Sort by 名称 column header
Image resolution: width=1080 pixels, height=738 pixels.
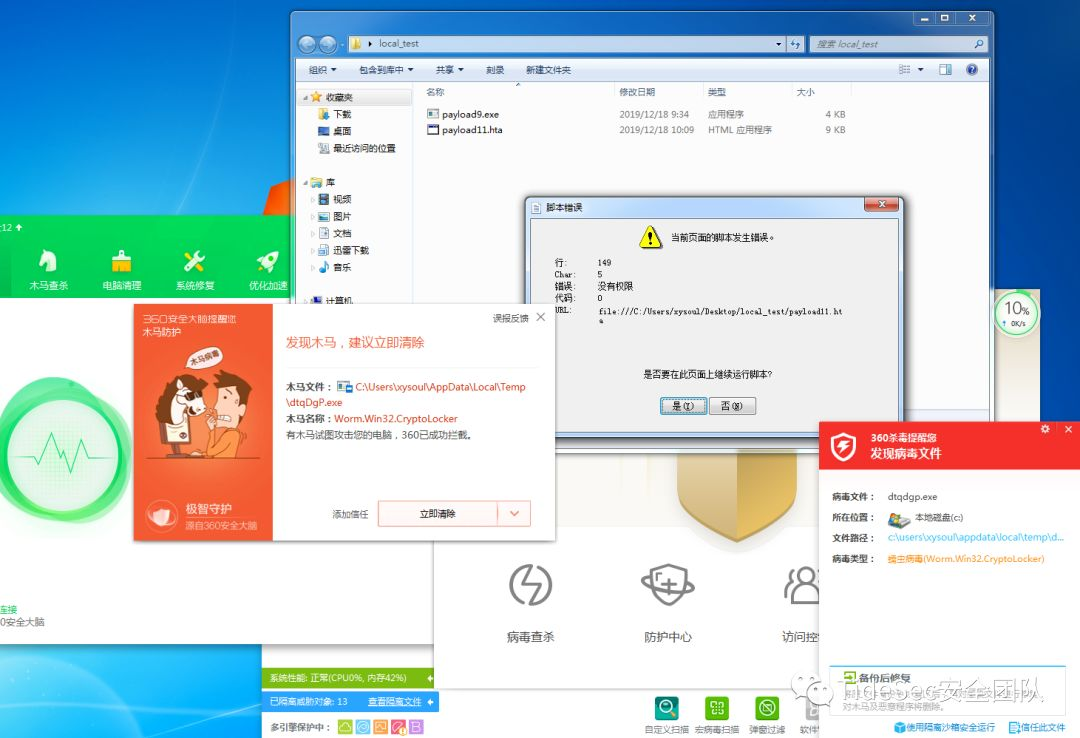(x=435, y=92)
